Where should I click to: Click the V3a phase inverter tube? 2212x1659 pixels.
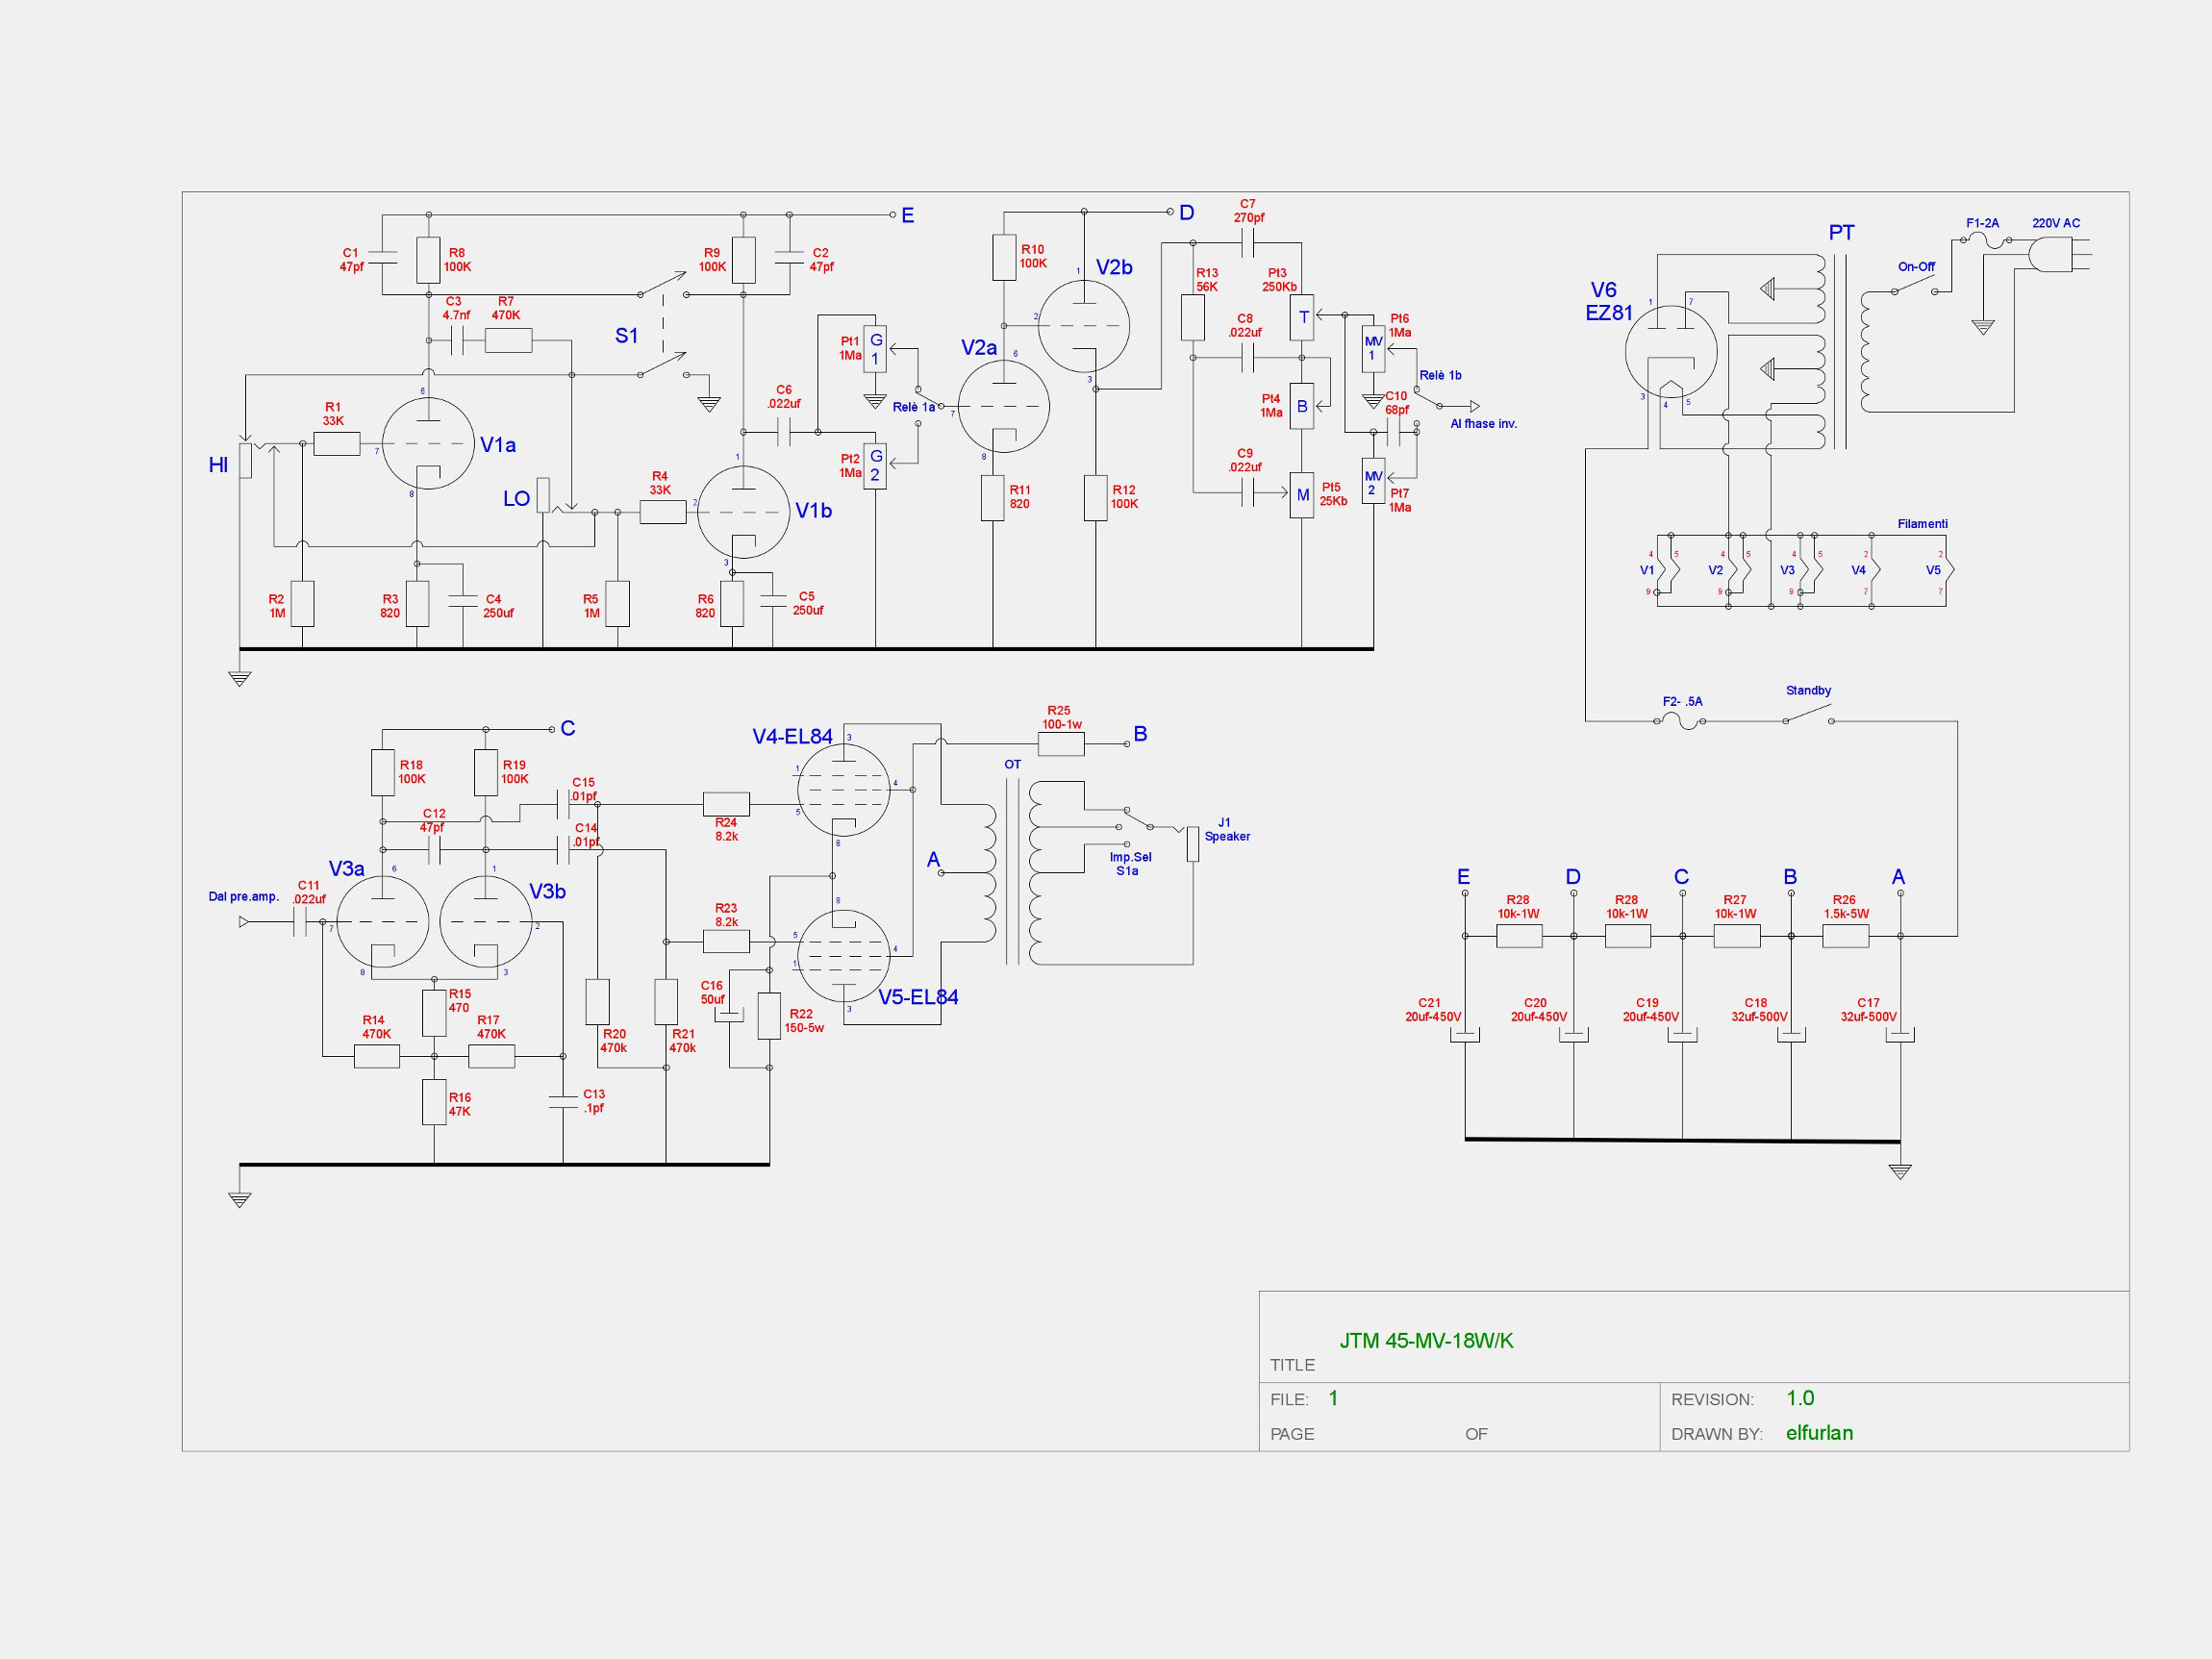(383, 921)
